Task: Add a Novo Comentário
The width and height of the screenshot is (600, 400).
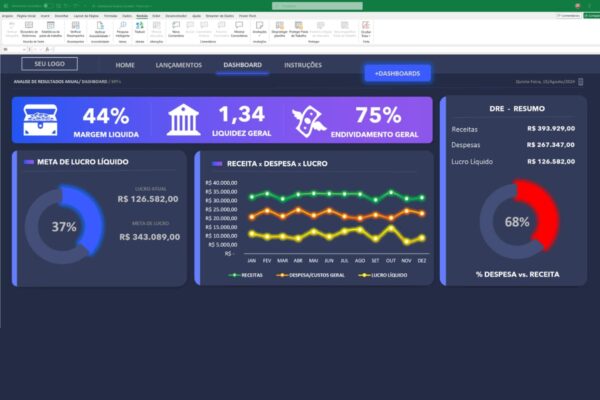Action: click(176, 29)
